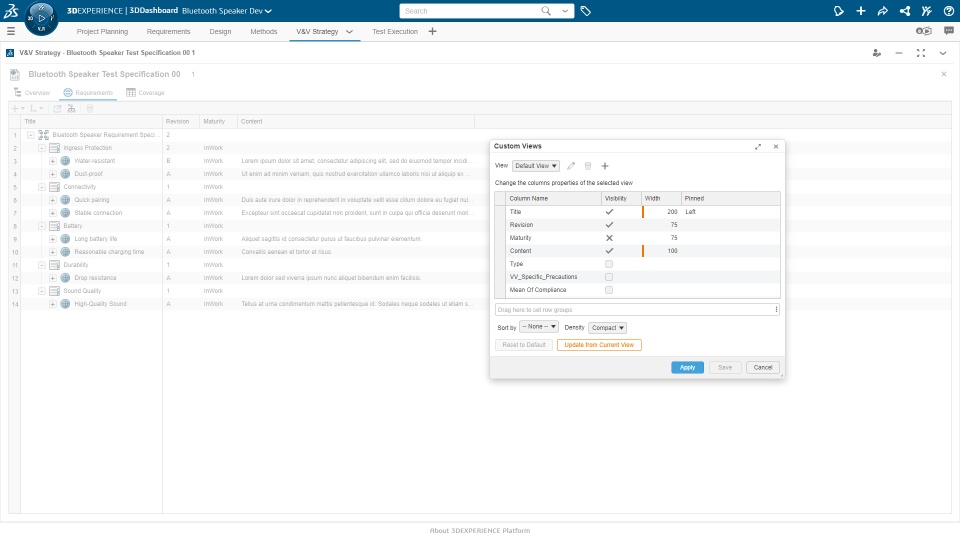Open the Density Compact dropdown
Viewport: 960px width, 540px height.
pos(607,328)
